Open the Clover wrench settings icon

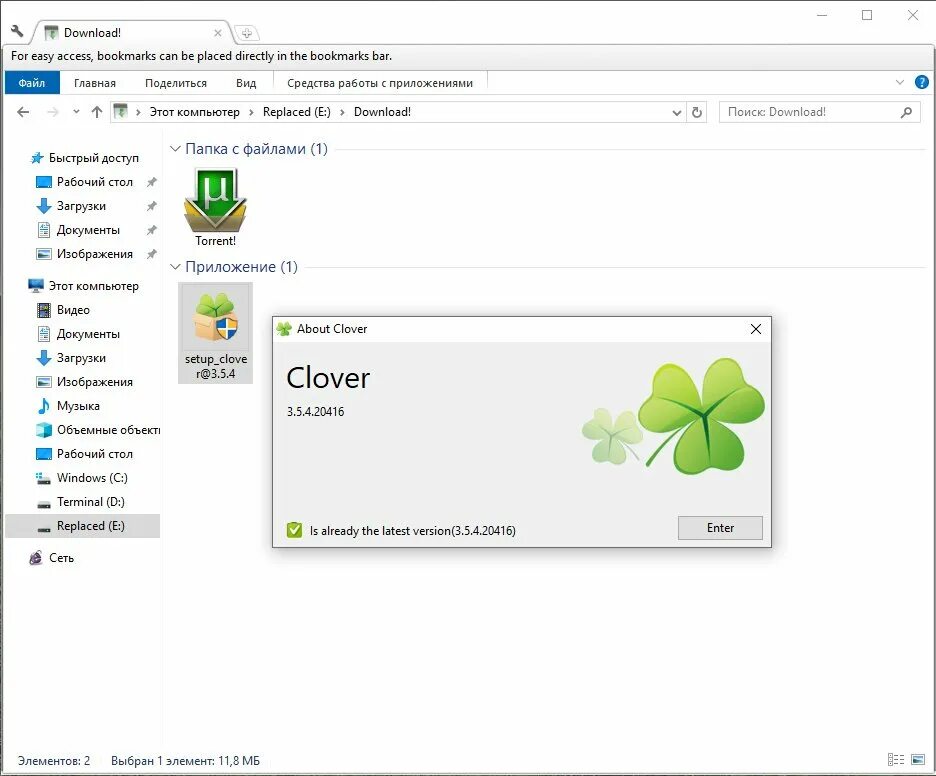click(17, 31)
